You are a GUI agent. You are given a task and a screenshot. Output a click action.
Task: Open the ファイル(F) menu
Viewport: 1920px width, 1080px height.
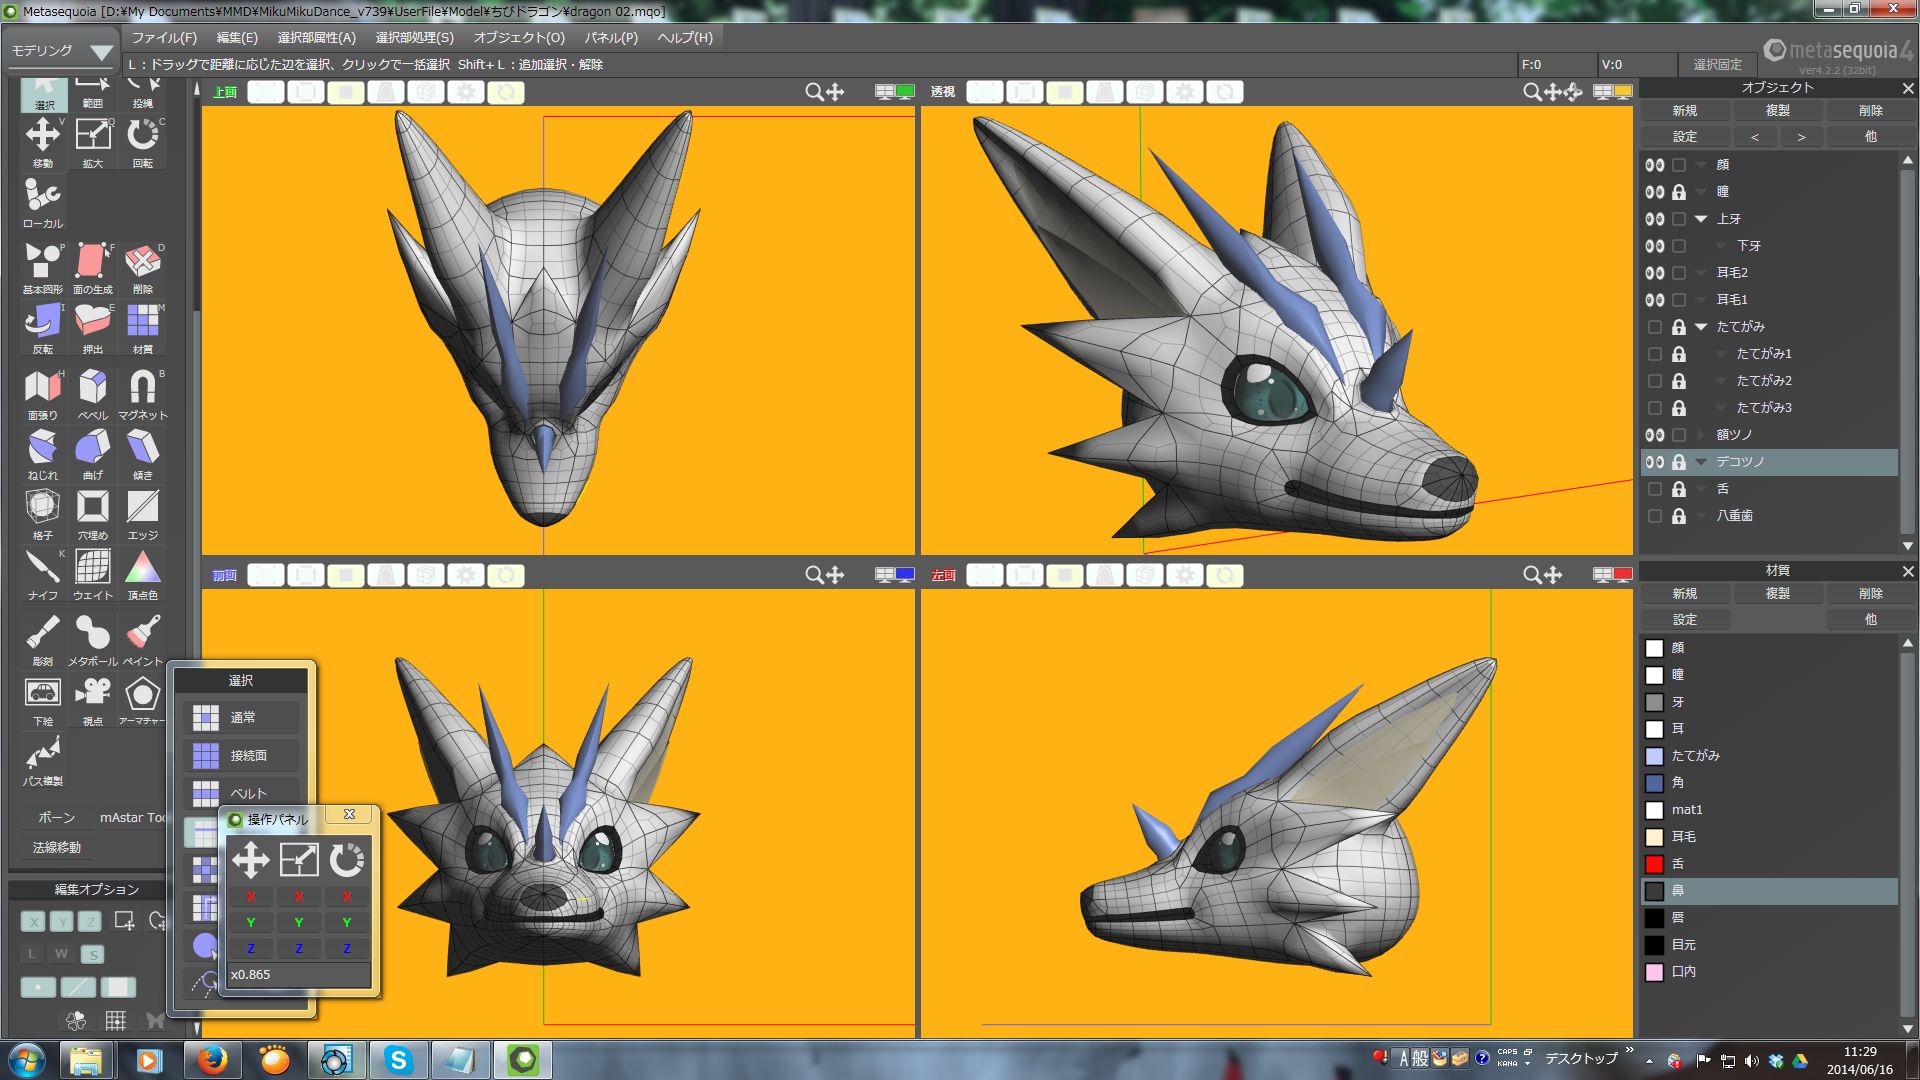[x=164, y=38]
